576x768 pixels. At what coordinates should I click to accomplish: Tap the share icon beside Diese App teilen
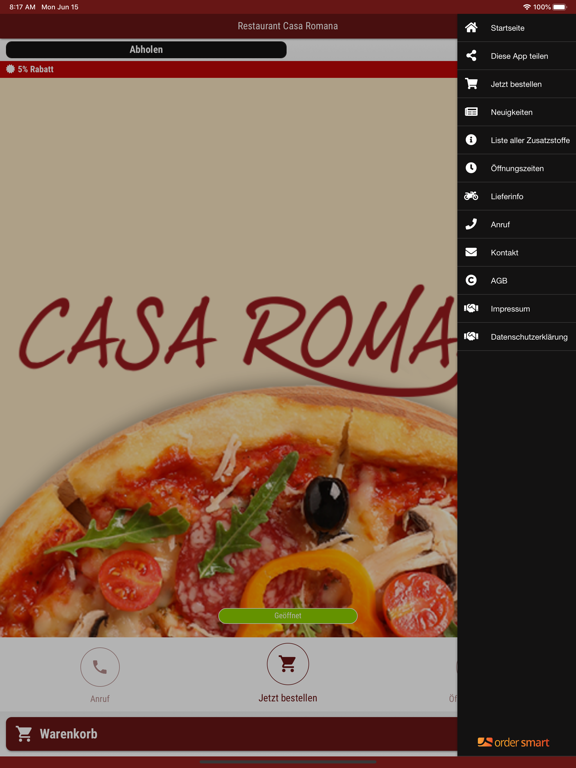coord(471,56)
